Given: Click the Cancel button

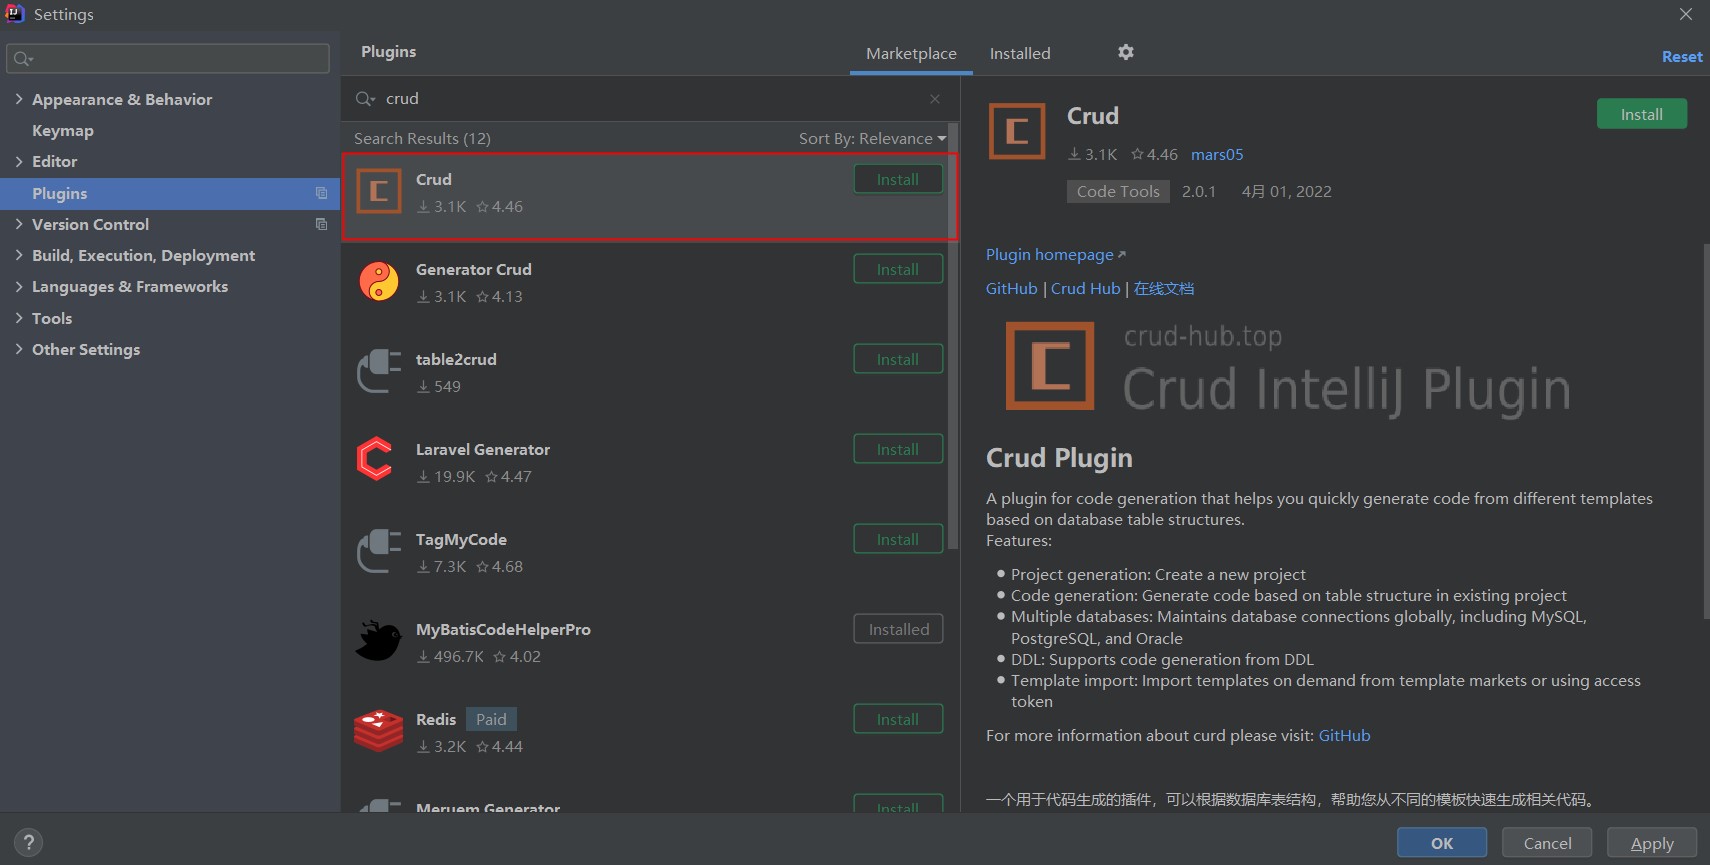Looking at the screenshot, I should coord(1547,843).
